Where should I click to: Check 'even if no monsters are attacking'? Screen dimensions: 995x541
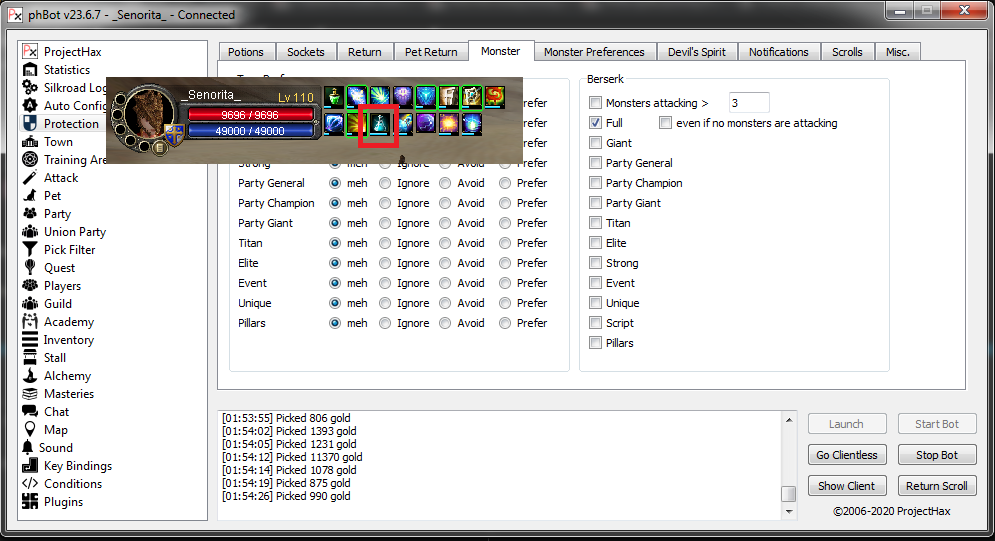(666, 123)
